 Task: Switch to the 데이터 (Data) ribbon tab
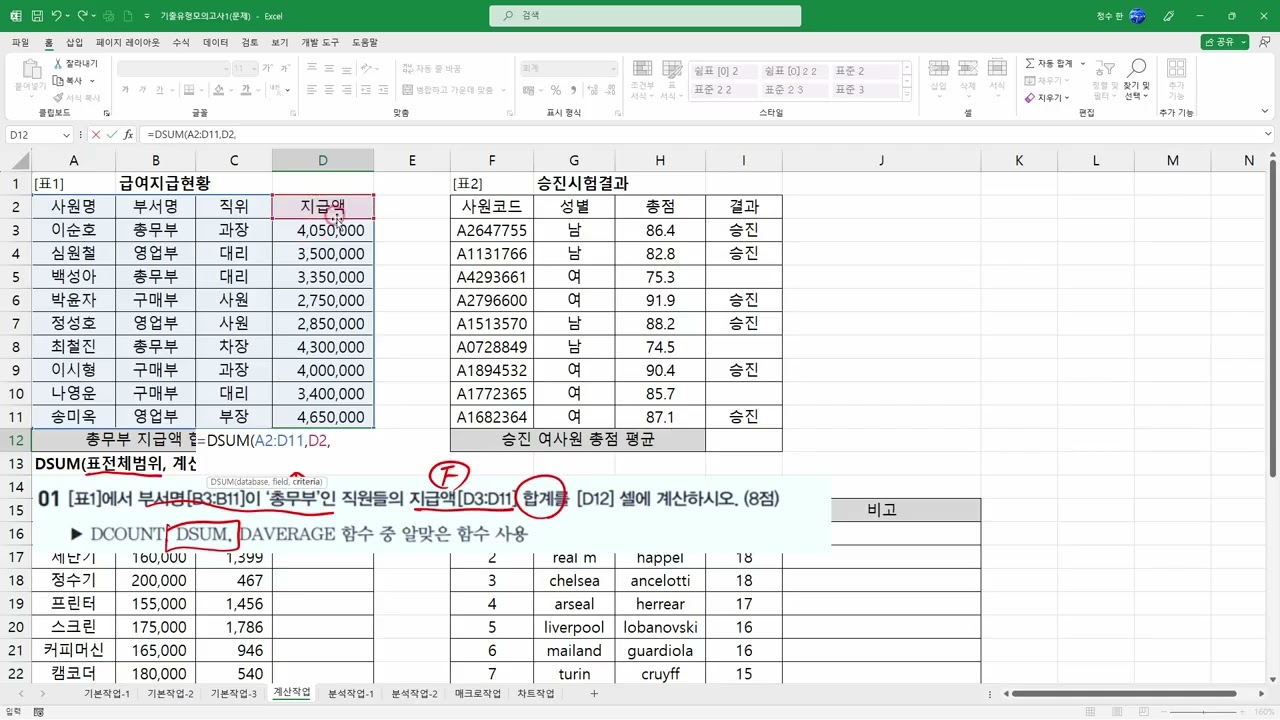[215, 43]
